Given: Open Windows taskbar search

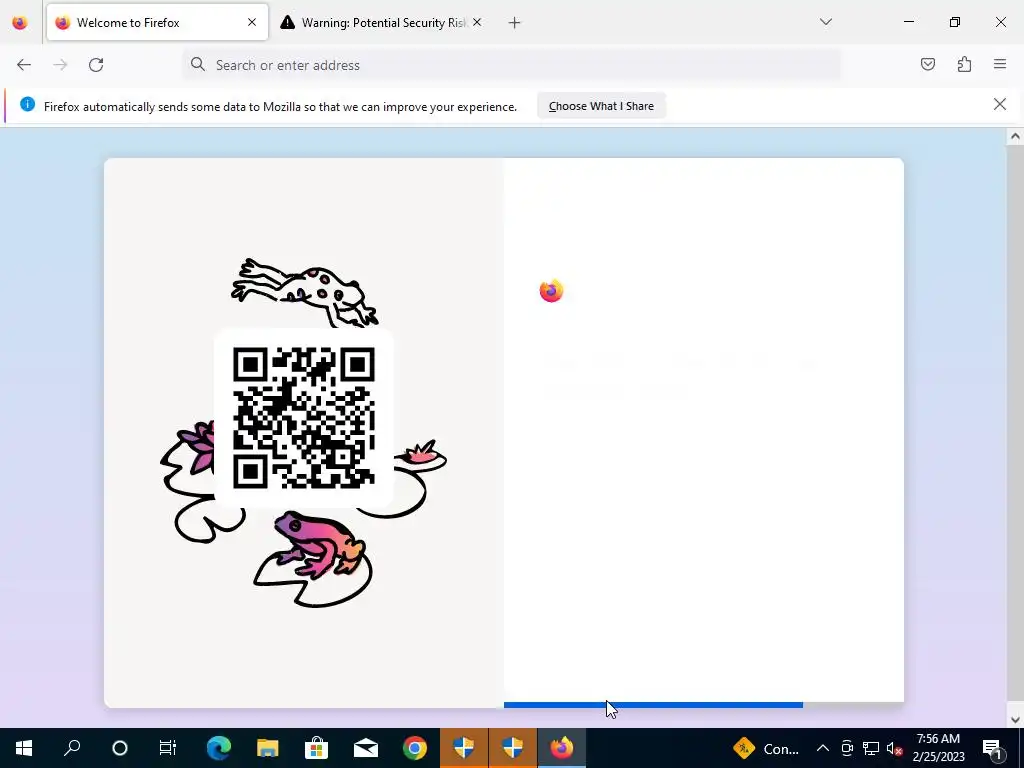Looking at the screenshot, I should 72,748.
